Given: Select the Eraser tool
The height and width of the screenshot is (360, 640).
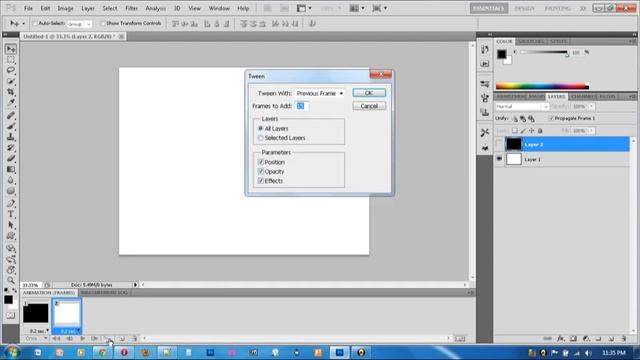Looking at the screenshot, I should point(11,158).
